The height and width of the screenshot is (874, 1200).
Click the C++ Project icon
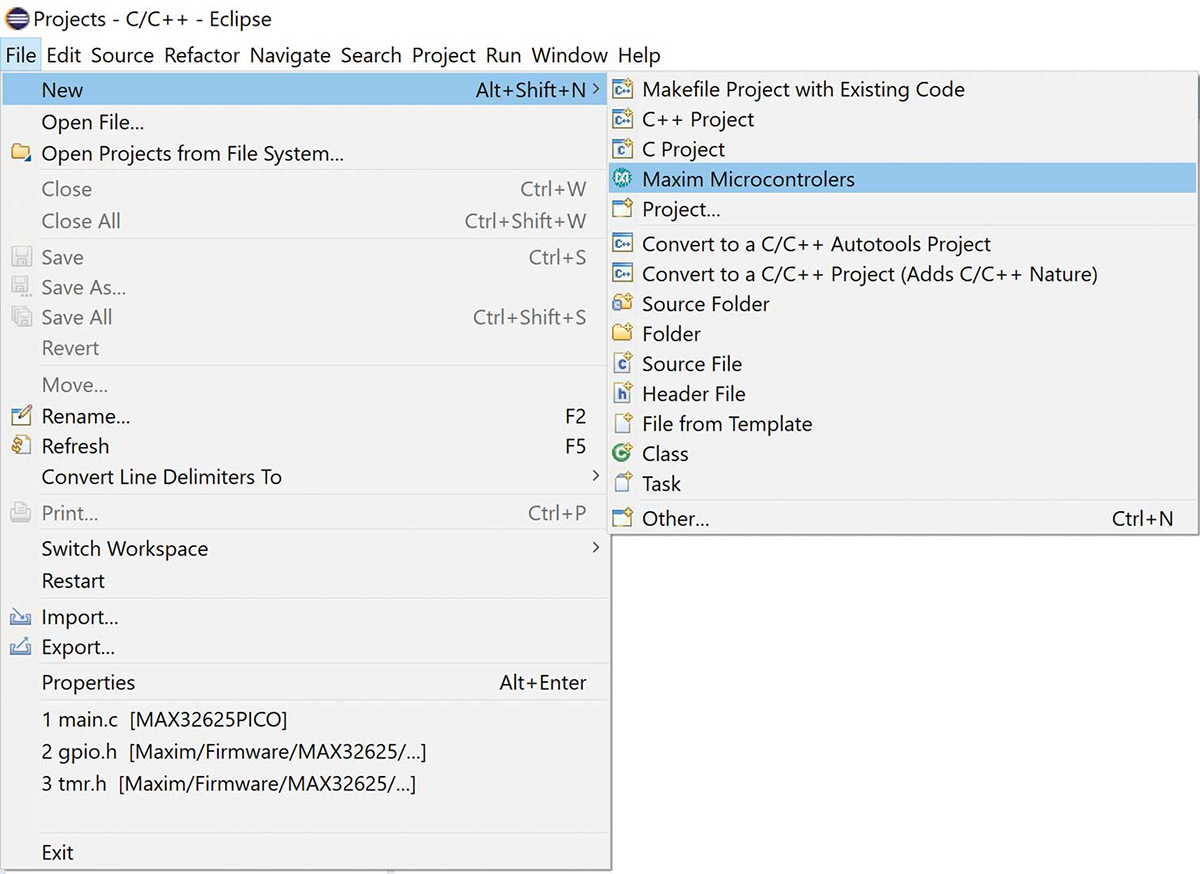click(623, 119)
